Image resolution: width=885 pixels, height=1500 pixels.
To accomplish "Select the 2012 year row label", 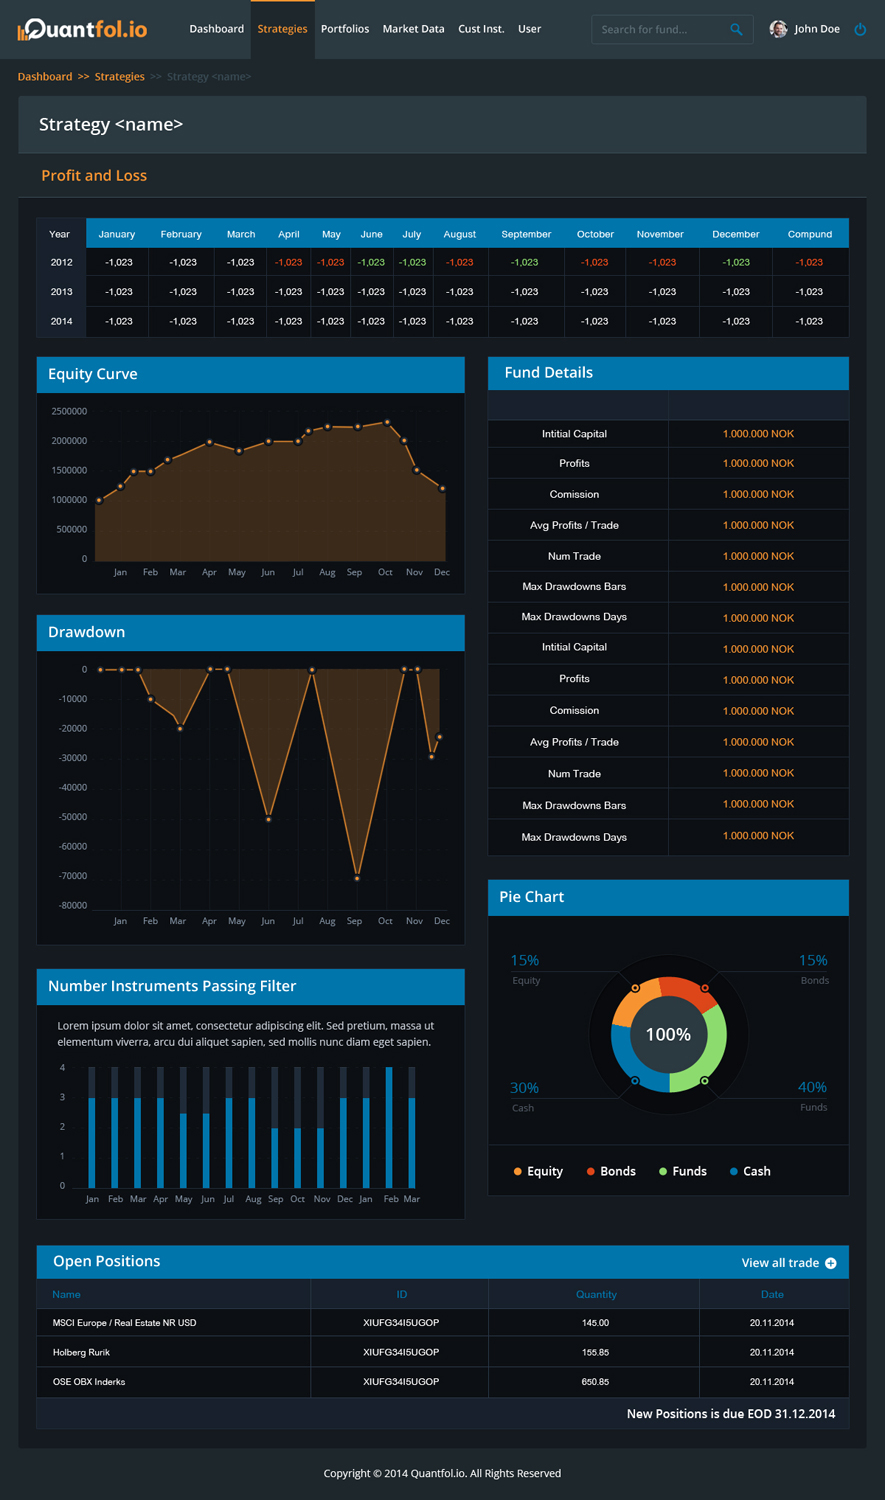I will (61, 262).
